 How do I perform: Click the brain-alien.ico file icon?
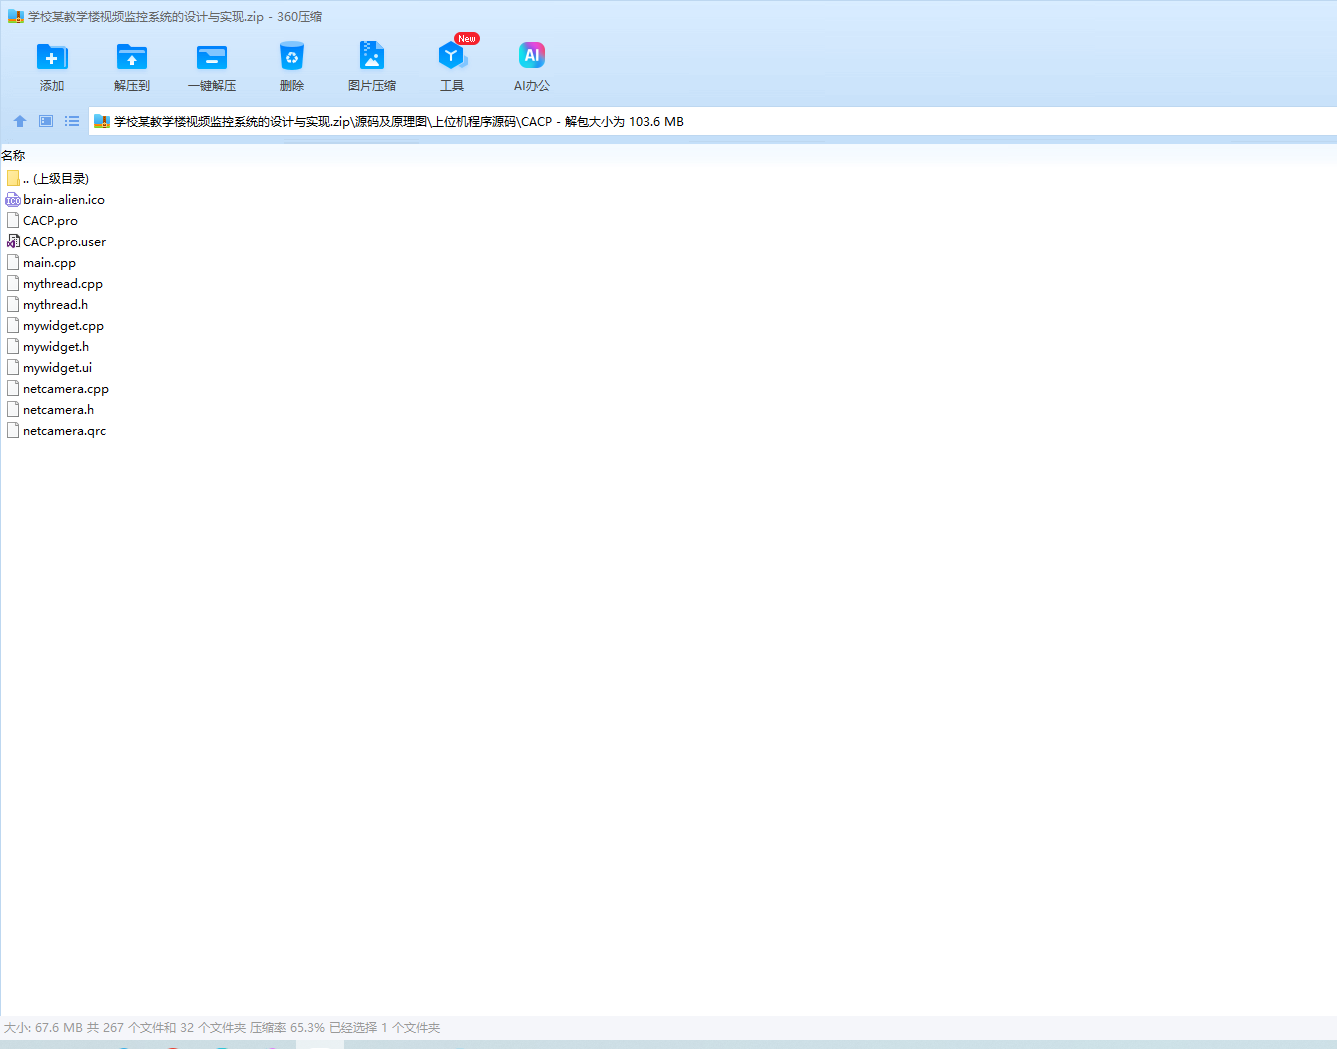[13, 200]
